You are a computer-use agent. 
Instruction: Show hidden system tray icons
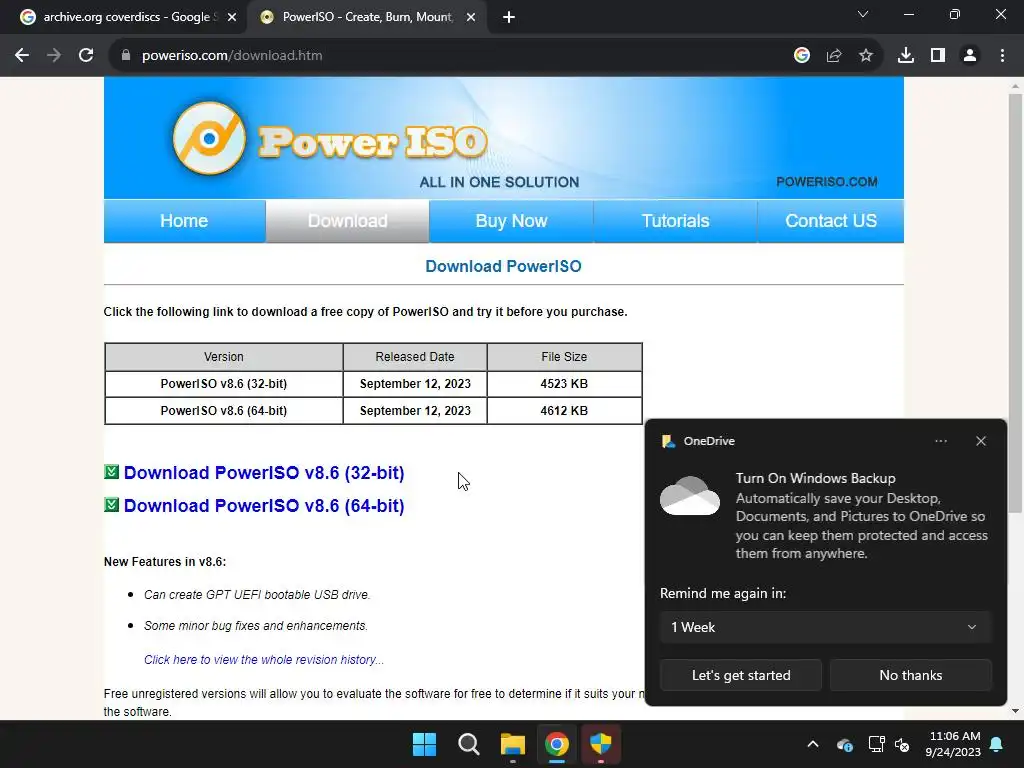click(x=813, y=744)
